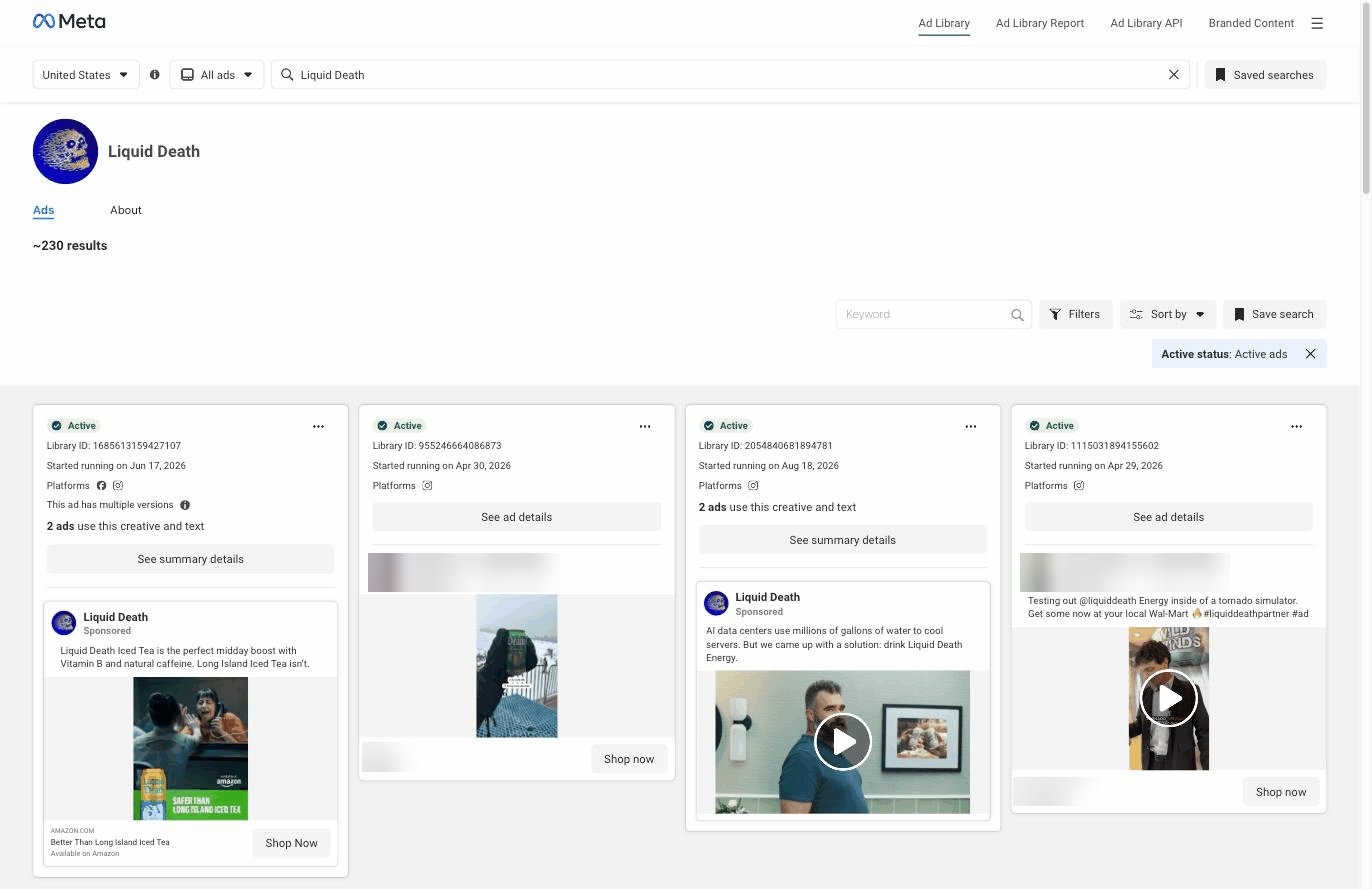Screen dimensions: 1372x889
Task: Click Facebook platform icon on first ad
Action: click(x=101, y=485)
